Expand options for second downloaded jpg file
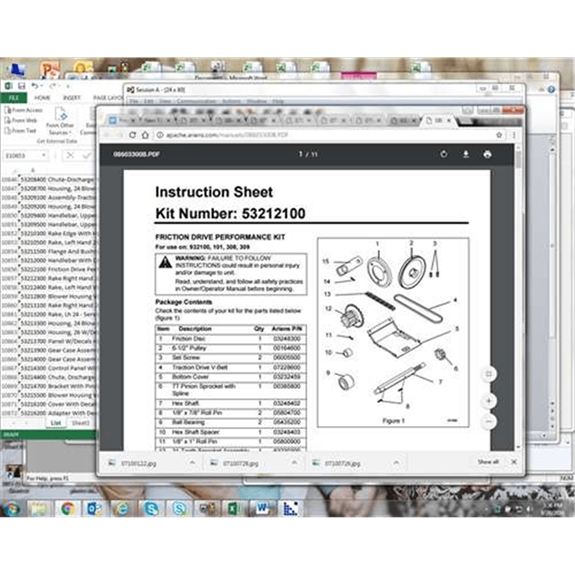The height and width of the screenshot is (575, 575). click(x=294, y=463)
